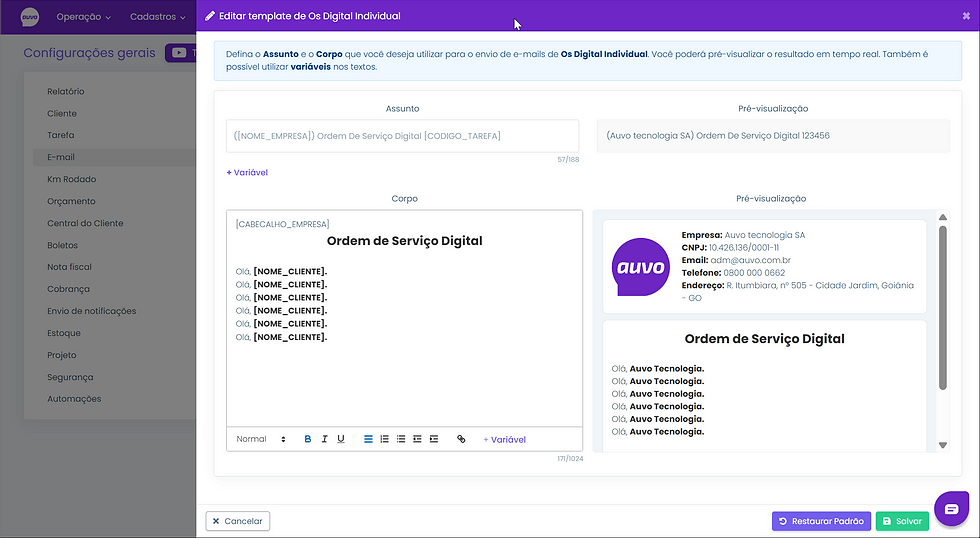
Task: Insert a hyperlink with the link icon
Action: (461, 439)
